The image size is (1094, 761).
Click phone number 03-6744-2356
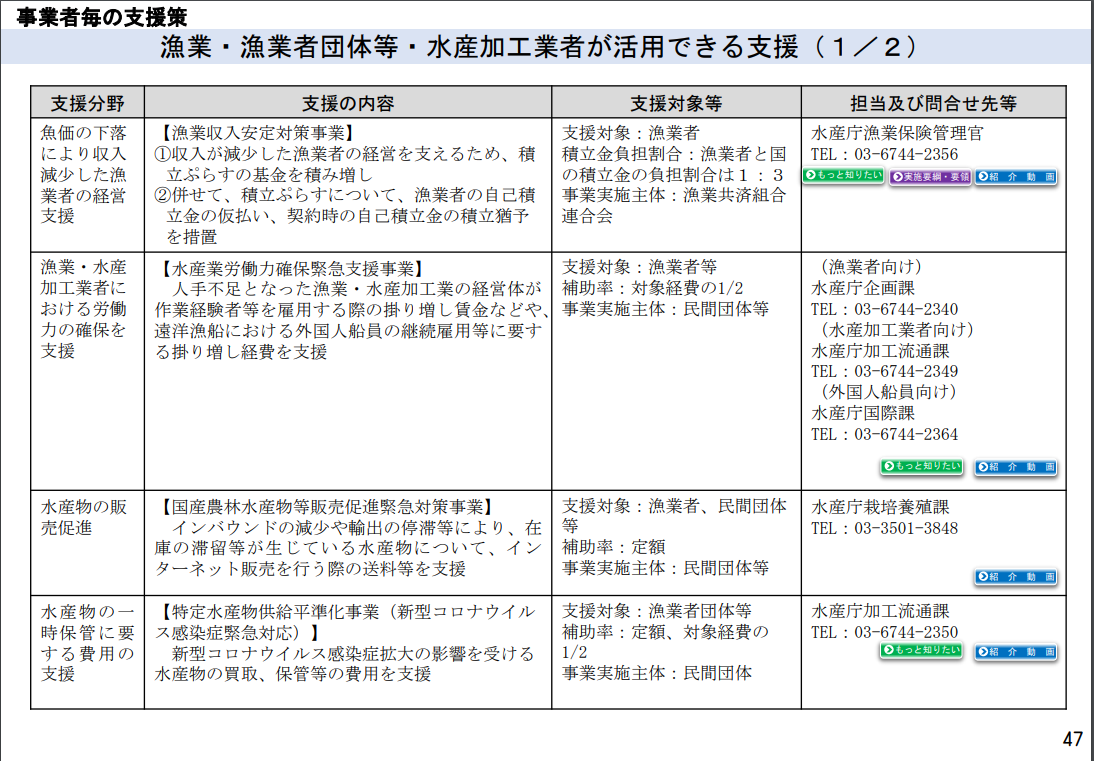click(906, 154)
